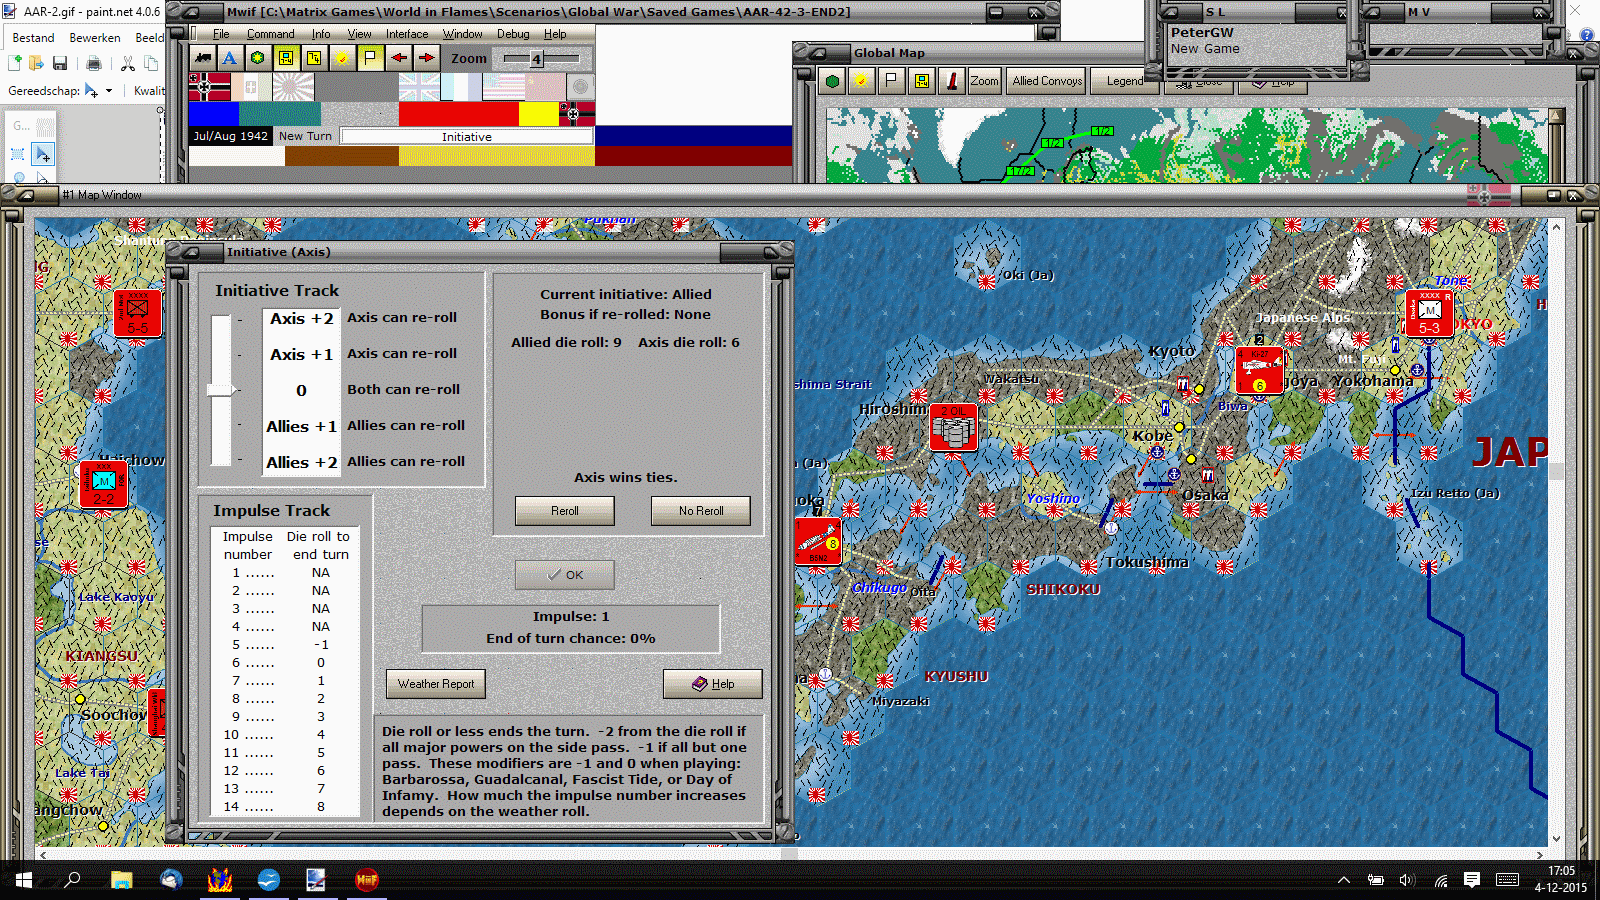Select the Japanese rising sun flag
Viewport: 1600px width, 900px height.
(294, 87)
